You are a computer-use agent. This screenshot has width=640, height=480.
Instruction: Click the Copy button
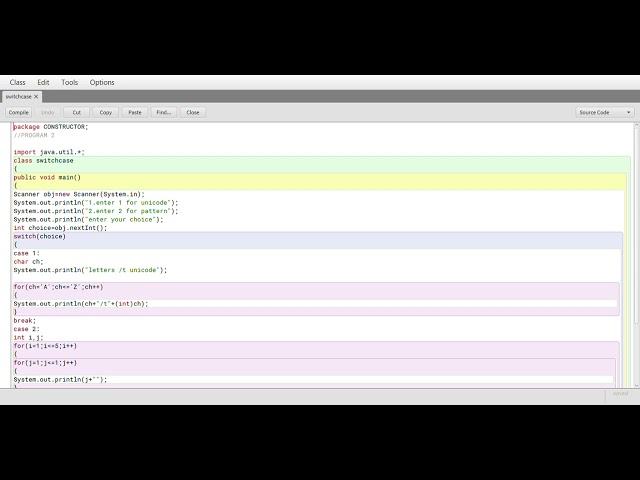pyautogui.click(x=106, y=112)
